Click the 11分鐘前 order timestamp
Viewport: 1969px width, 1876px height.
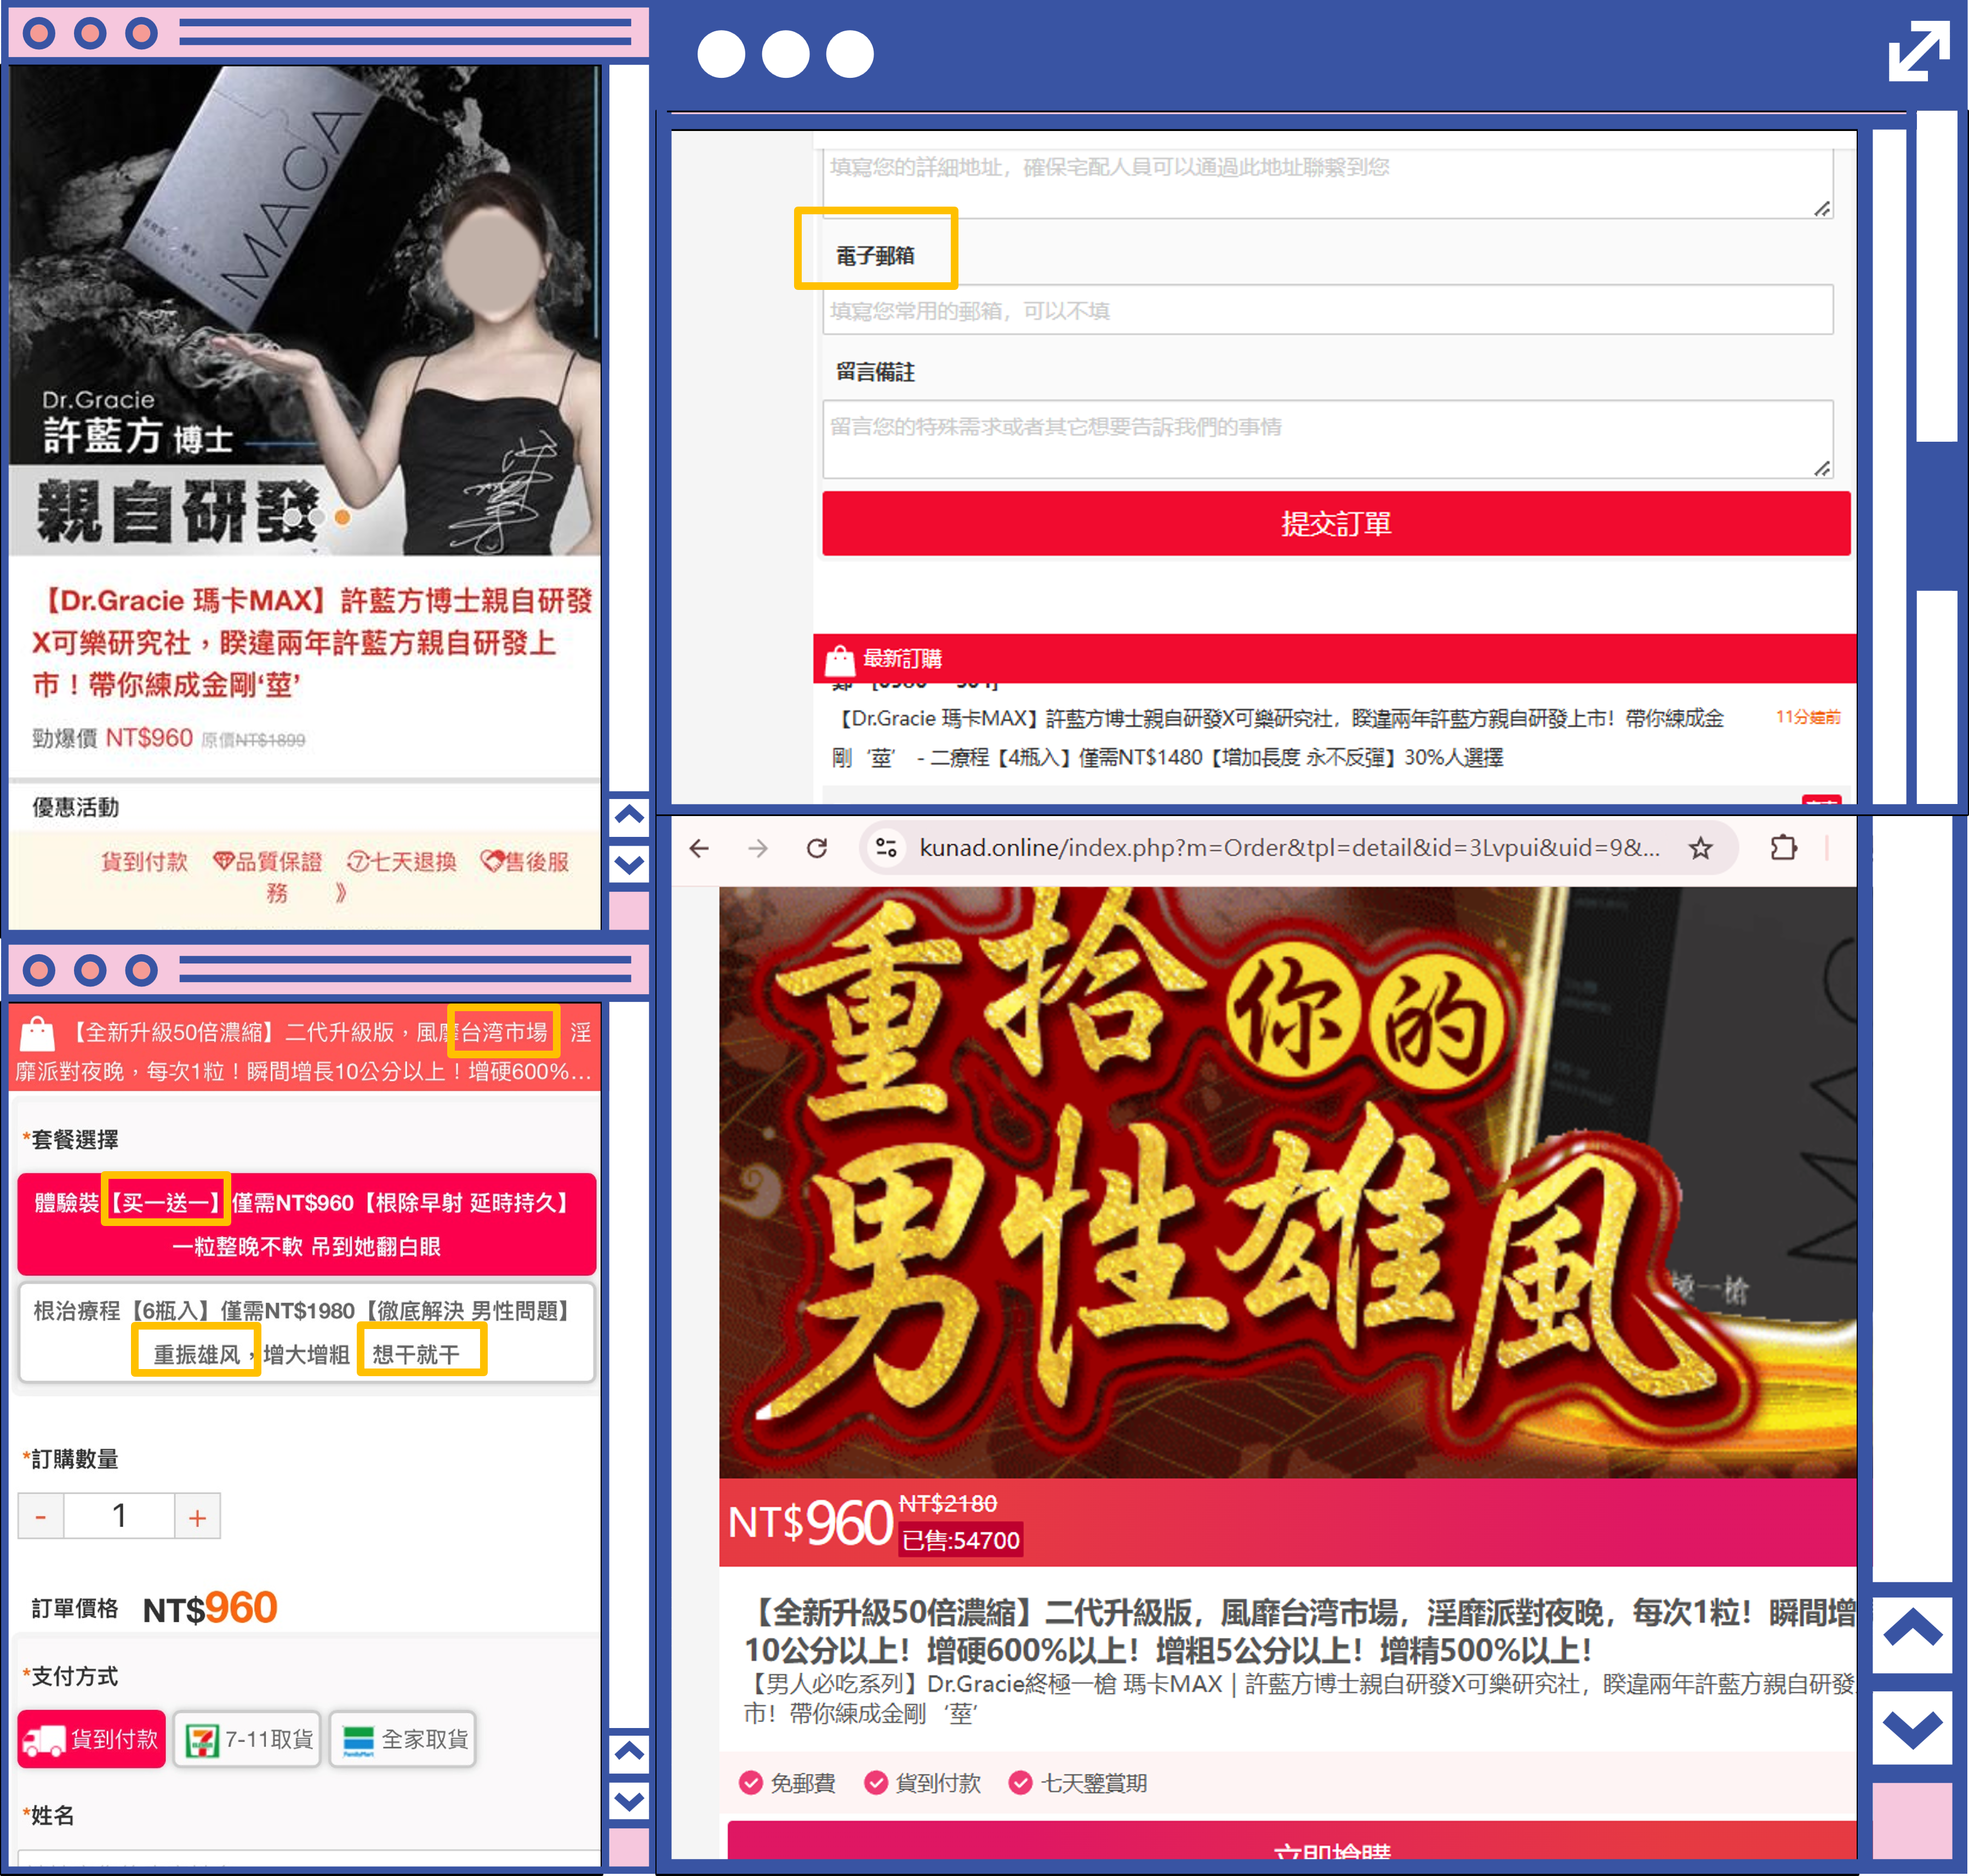1807,718
